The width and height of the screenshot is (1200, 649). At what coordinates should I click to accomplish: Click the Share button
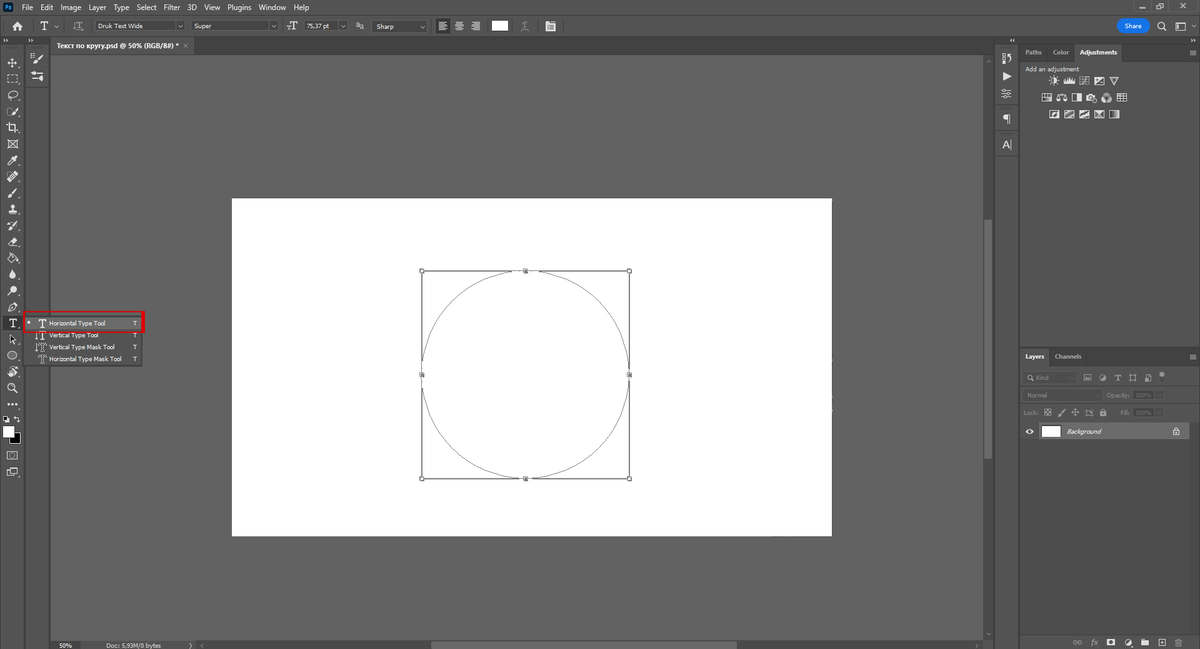1133,26
